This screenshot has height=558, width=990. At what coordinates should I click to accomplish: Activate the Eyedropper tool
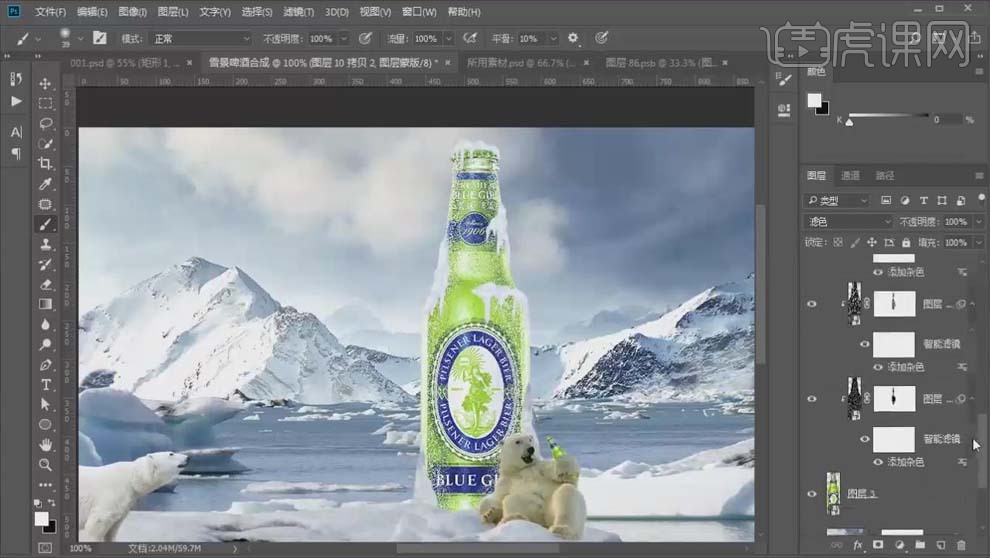point(46,184)
